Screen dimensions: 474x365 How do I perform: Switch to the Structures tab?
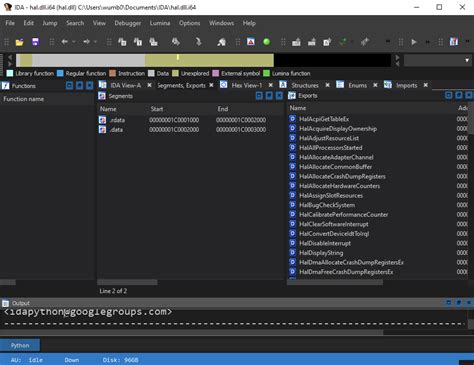pyautogui.click(x=305, y=85)
